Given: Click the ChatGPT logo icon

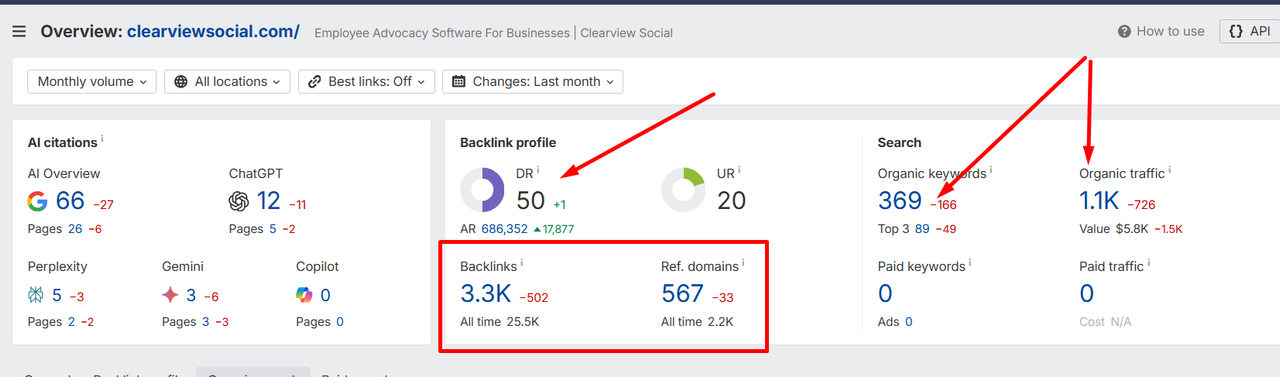Looking at the screenshot, I should (x=238, y=202).
